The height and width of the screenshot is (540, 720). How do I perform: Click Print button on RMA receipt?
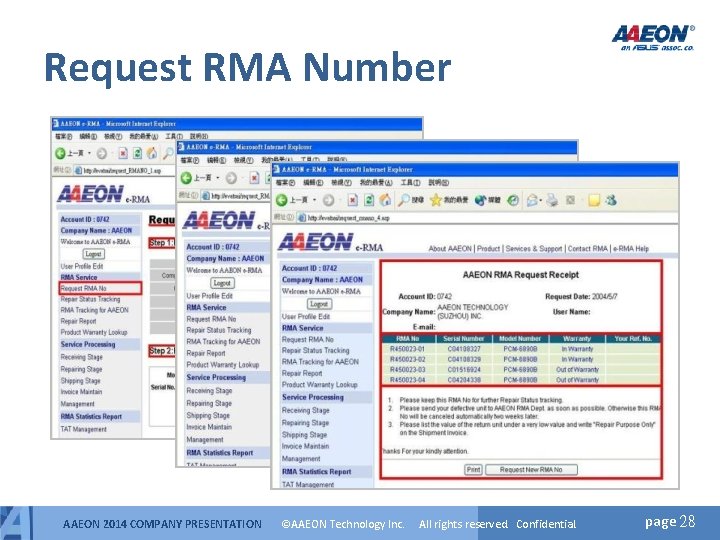click(x=473, y=470)
